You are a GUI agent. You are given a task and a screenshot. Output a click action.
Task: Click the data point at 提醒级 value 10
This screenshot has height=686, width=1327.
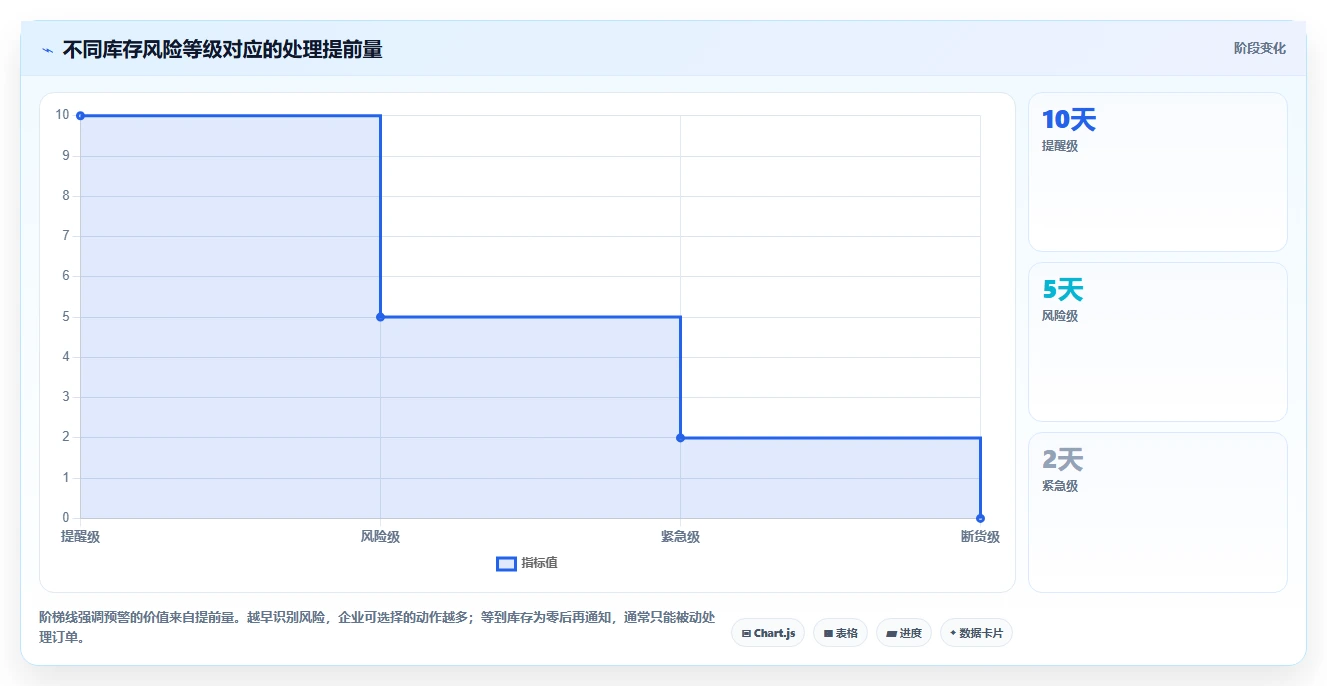pos(80,115)
